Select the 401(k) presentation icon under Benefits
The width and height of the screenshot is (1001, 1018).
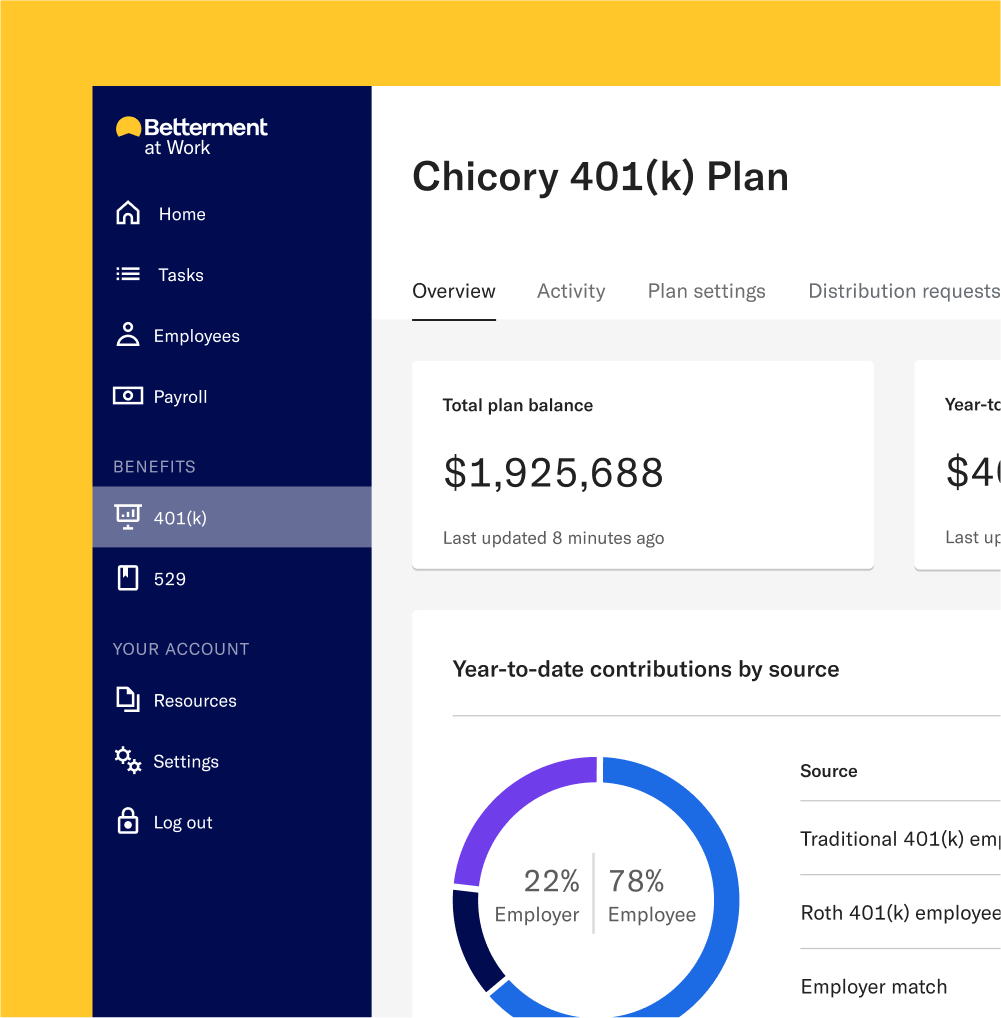(x=127, y=516)
